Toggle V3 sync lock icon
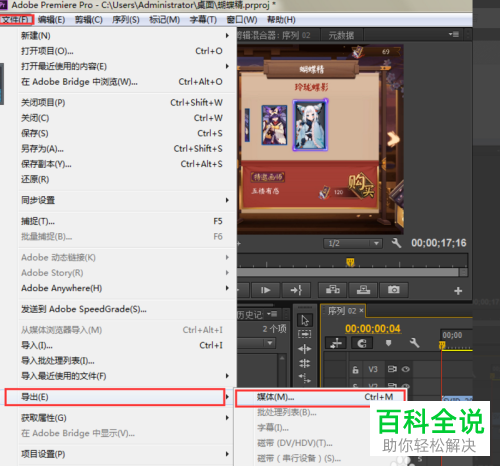Viewport: 500px width, 466px height. click(392, 369)
